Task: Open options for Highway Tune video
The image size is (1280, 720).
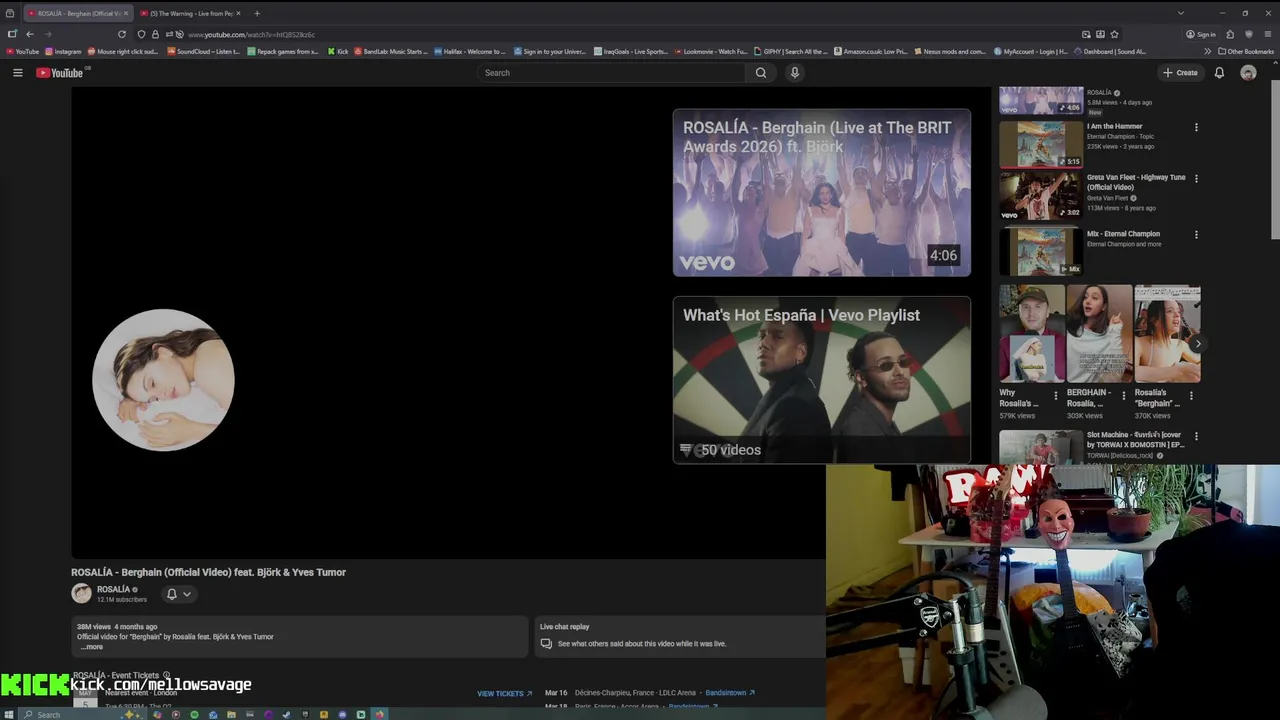Action: (1196, 178)
